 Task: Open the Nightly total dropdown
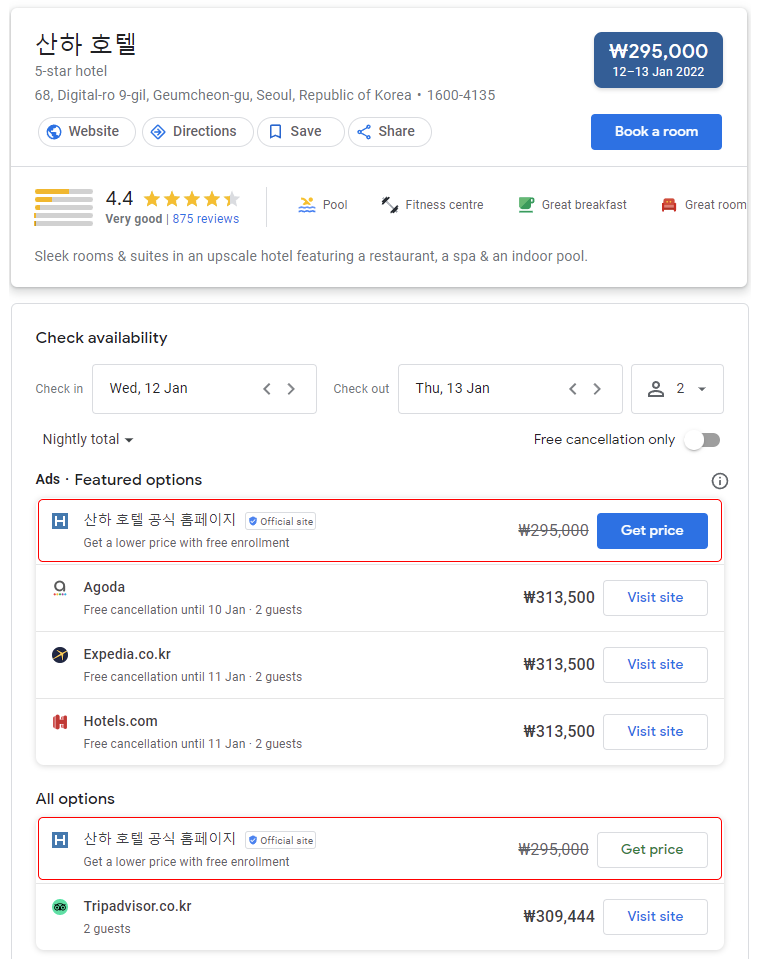pyautogui.click(x=88, y=440)
